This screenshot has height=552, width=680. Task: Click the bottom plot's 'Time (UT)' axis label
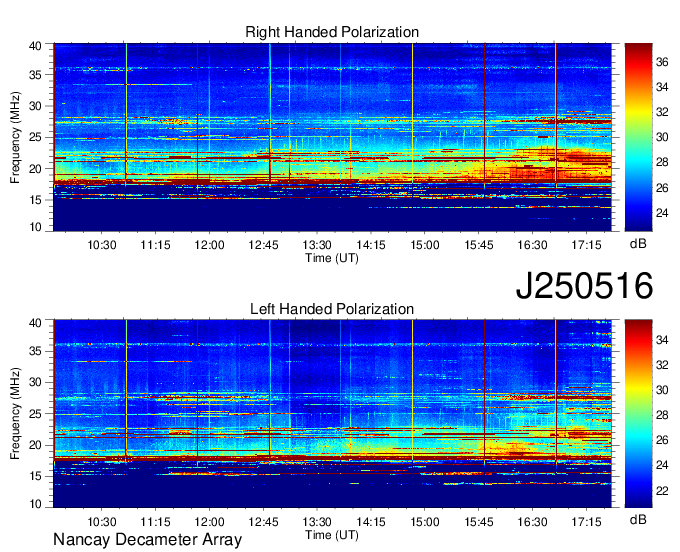pyautogui.click(x=332, y=535)
